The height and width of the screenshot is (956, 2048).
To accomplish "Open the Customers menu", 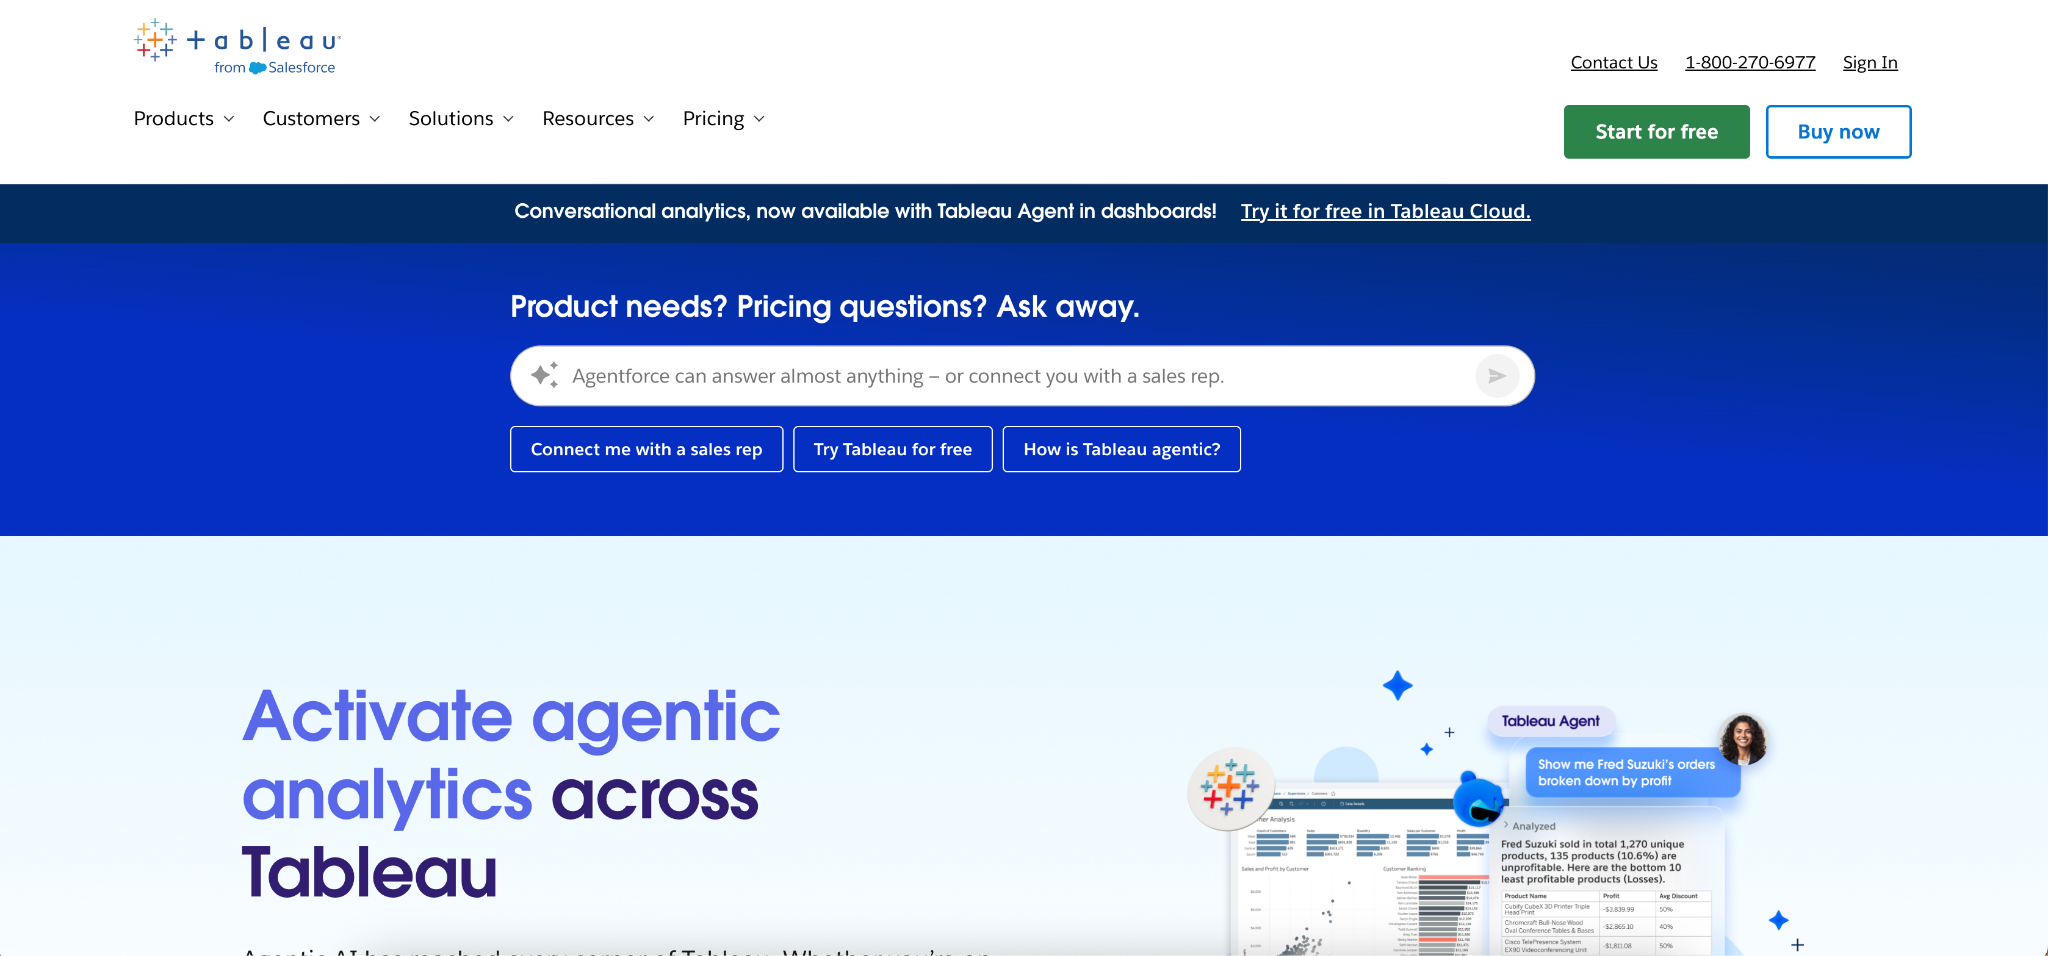I will click(321, 119).
